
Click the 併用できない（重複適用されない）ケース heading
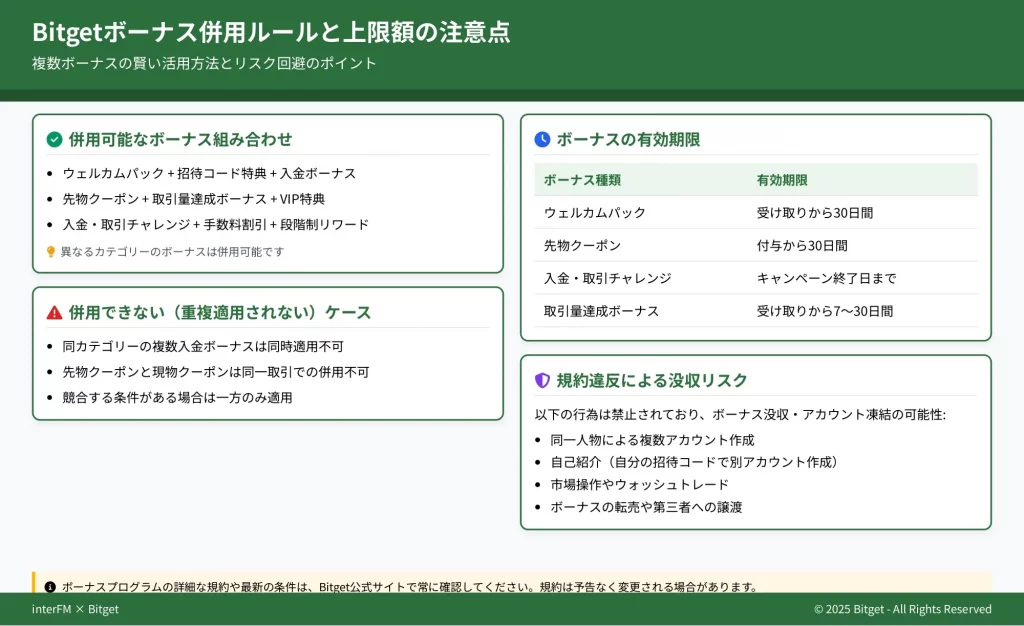(219, 312)
